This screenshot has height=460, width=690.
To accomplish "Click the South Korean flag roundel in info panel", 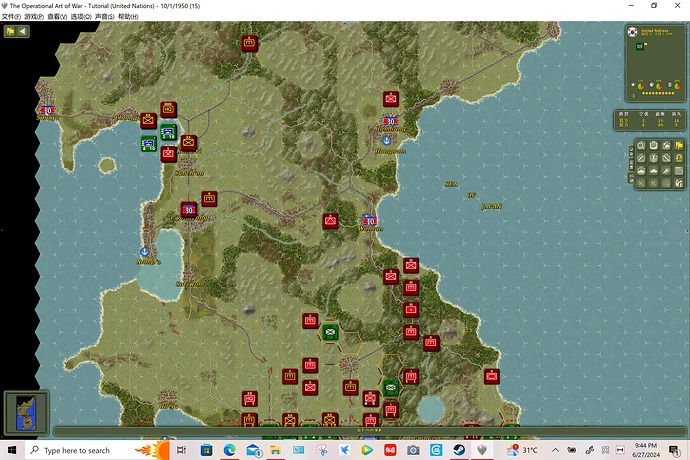I will (633, 32).
